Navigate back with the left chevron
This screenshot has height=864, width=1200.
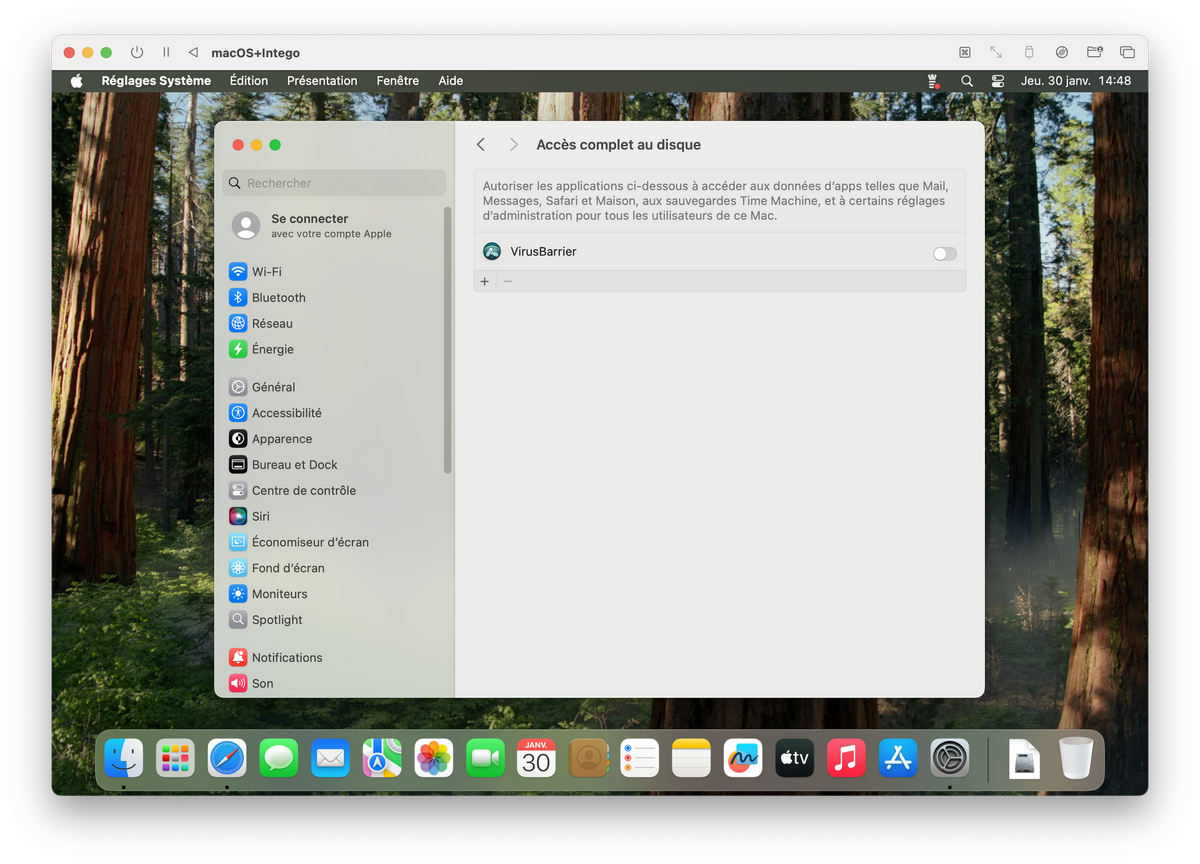point(481,145)
